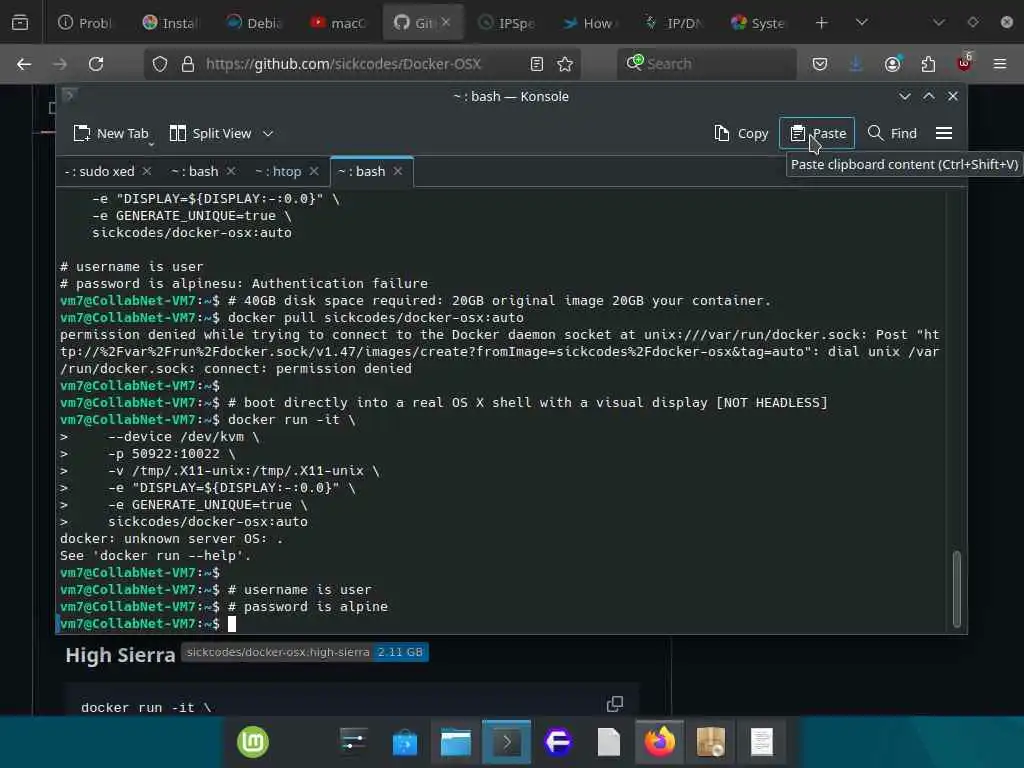Screen dimensions: 1024x768
Task: Click the uBlock Origin extension icon
Action: (964, 63)
